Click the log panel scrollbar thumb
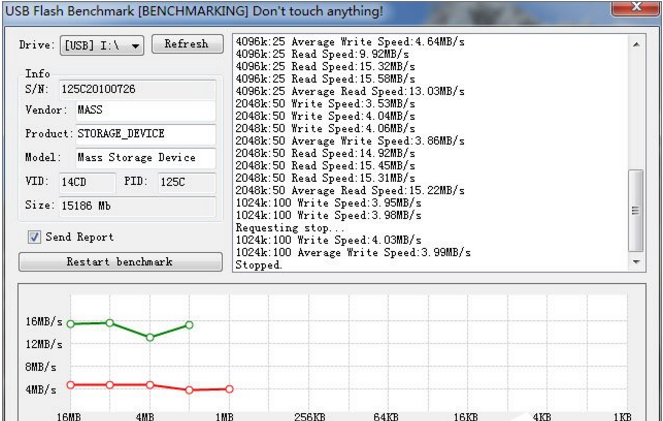663x421 pixels. (636, 210)
